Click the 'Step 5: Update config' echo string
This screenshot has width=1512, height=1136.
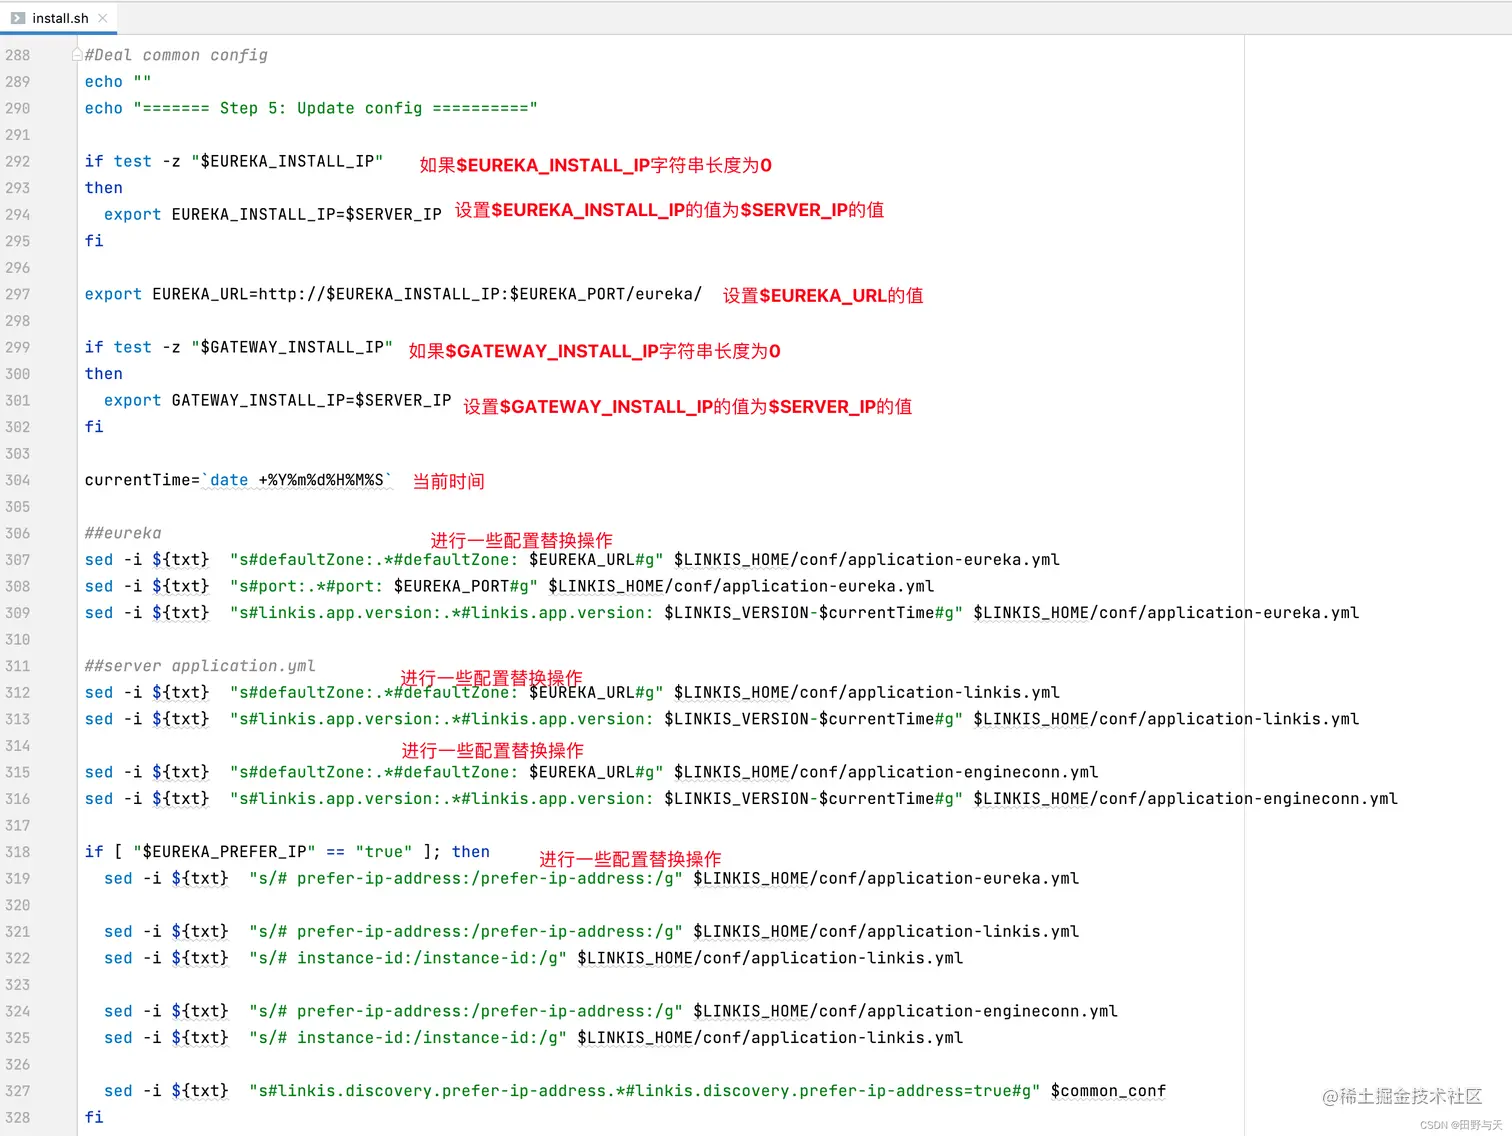click(x=335, y=108)
